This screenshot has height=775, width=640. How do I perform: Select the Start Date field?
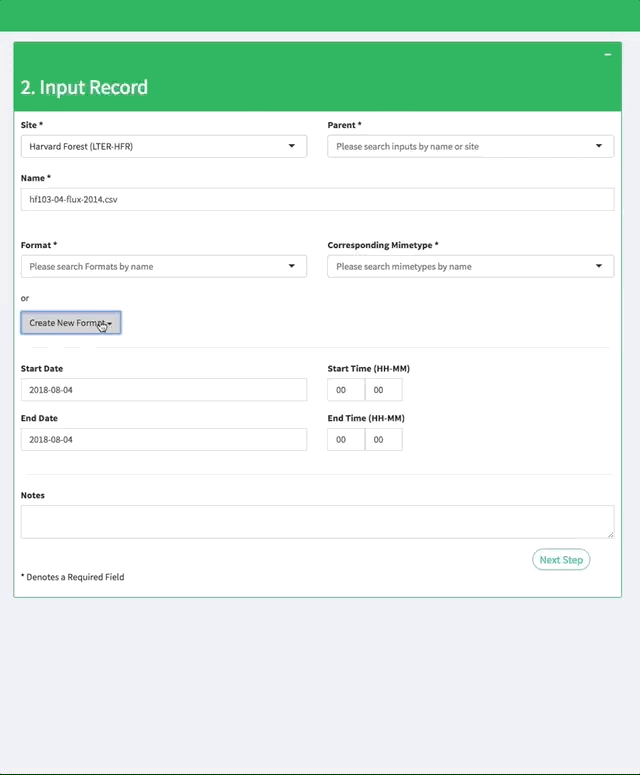163,390
